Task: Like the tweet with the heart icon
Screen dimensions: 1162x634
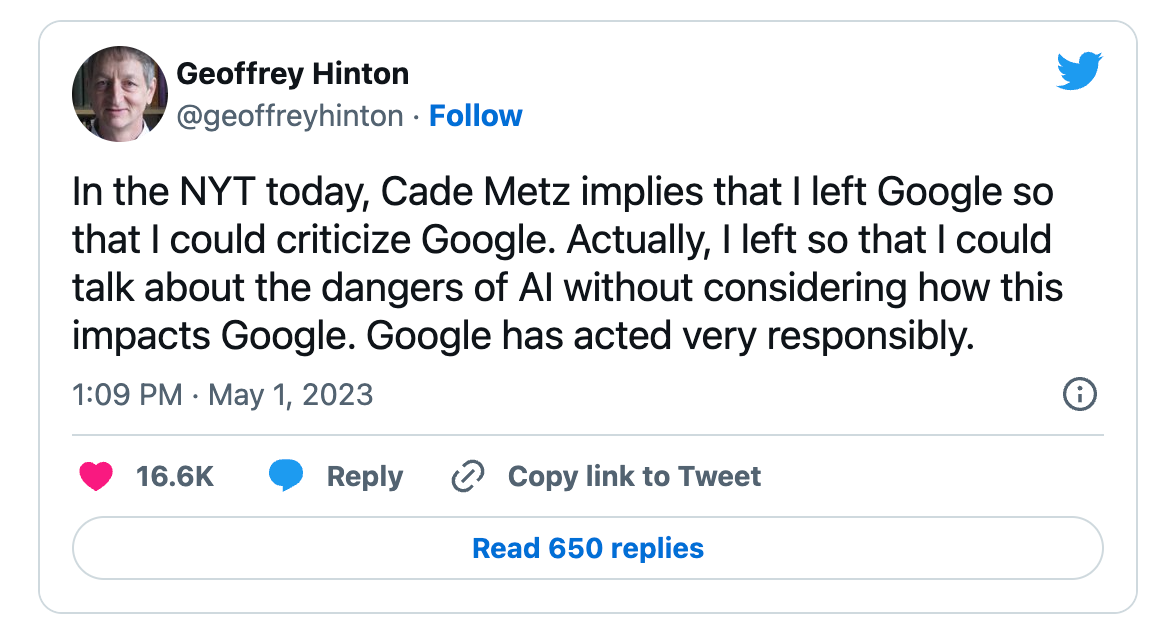Action: [x=96, y=476]
